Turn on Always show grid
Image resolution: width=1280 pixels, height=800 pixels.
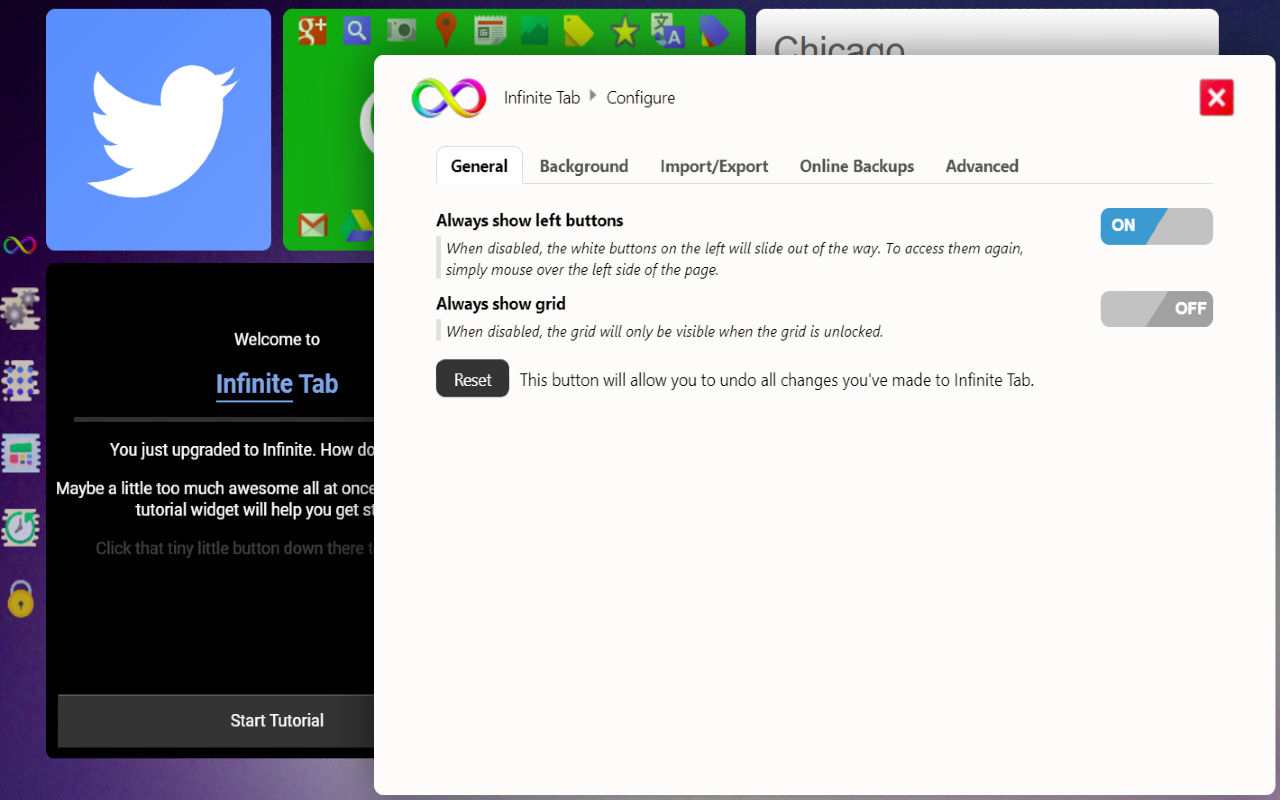(1156, 309)
